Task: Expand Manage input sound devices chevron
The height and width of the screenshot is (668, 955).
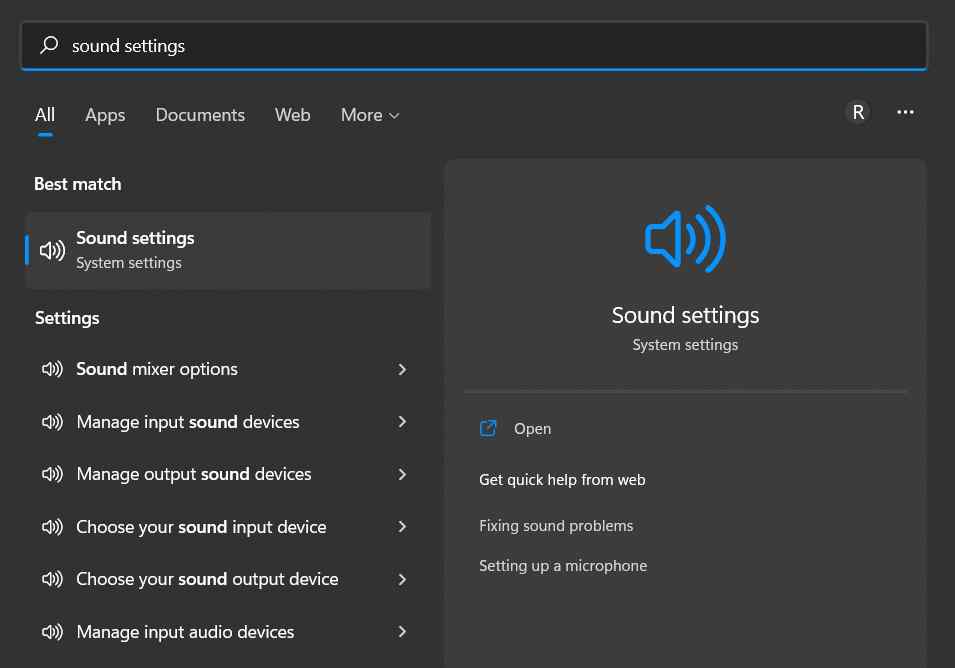Action: (402, 422)
